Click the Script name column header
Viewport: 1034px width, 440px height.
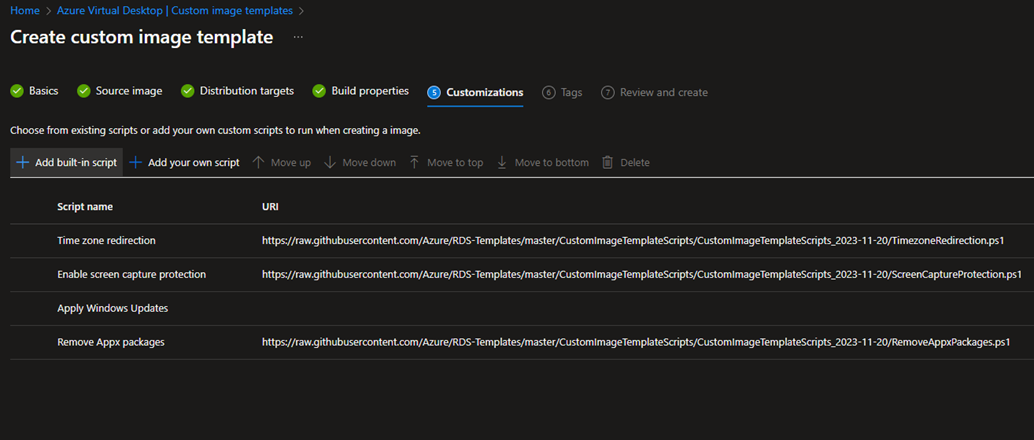point(85,206)
